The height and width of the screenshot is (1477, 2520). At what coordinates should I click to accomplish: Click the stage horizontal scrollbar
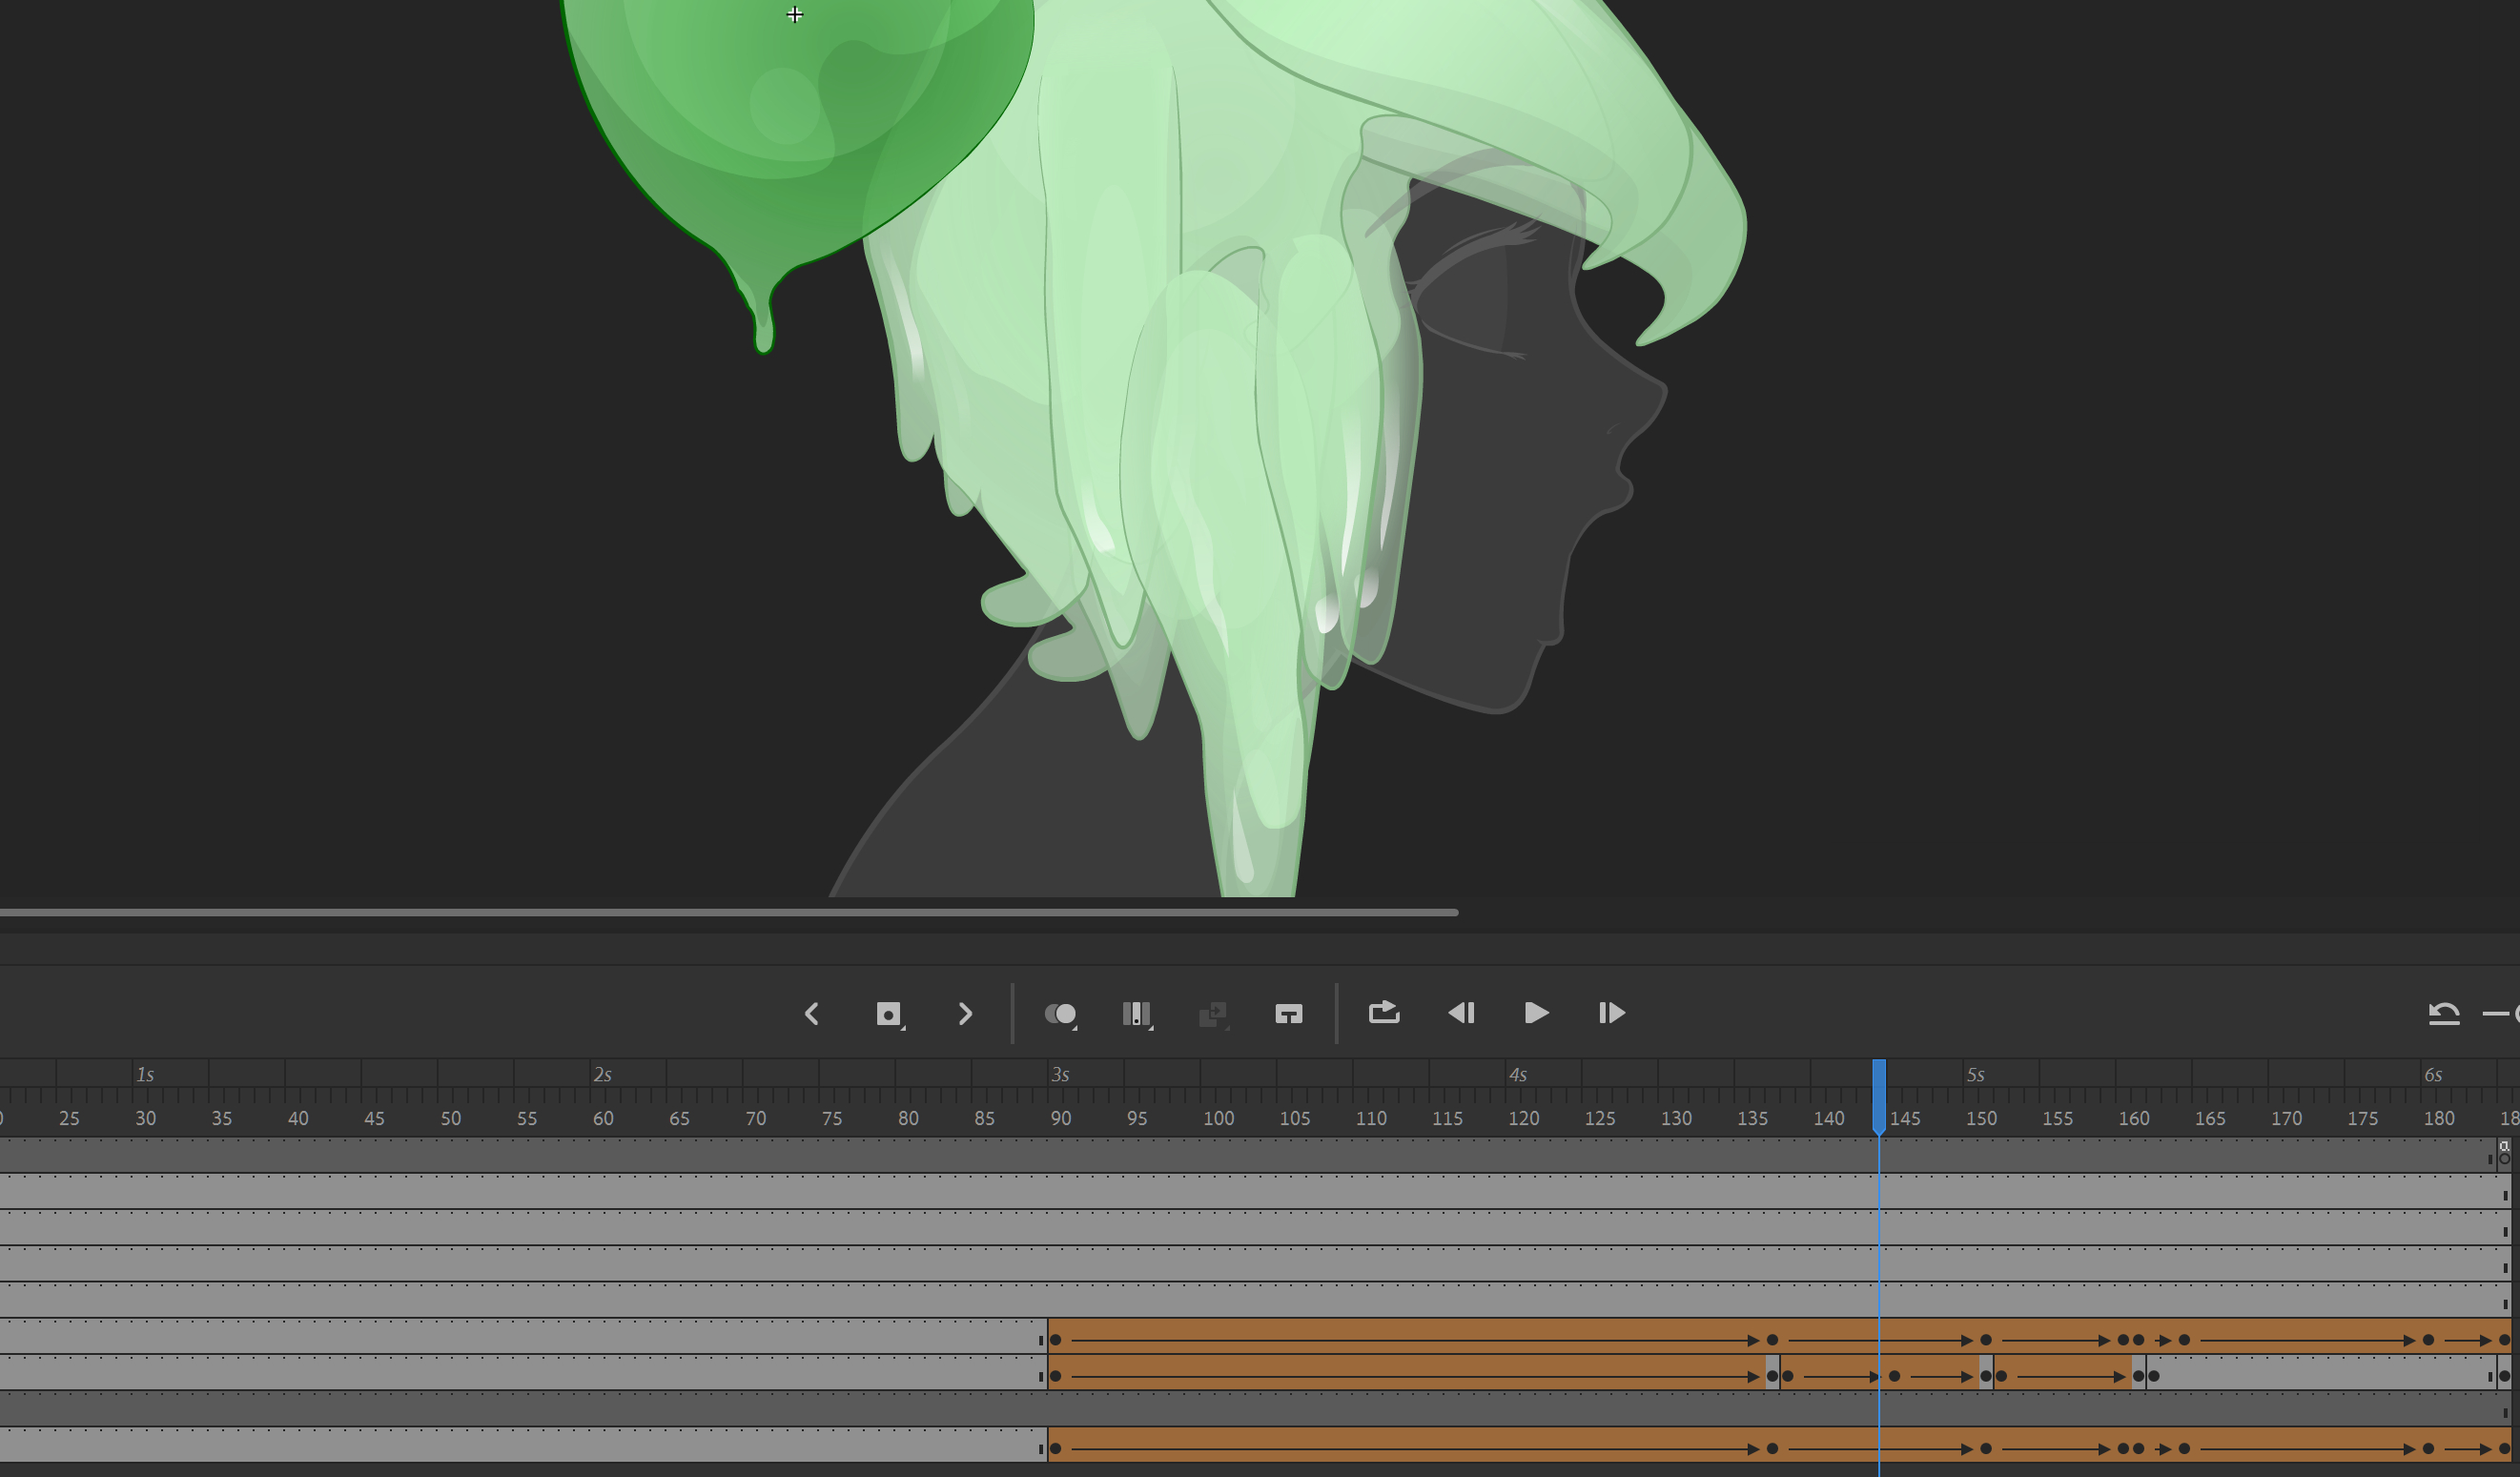728,912
